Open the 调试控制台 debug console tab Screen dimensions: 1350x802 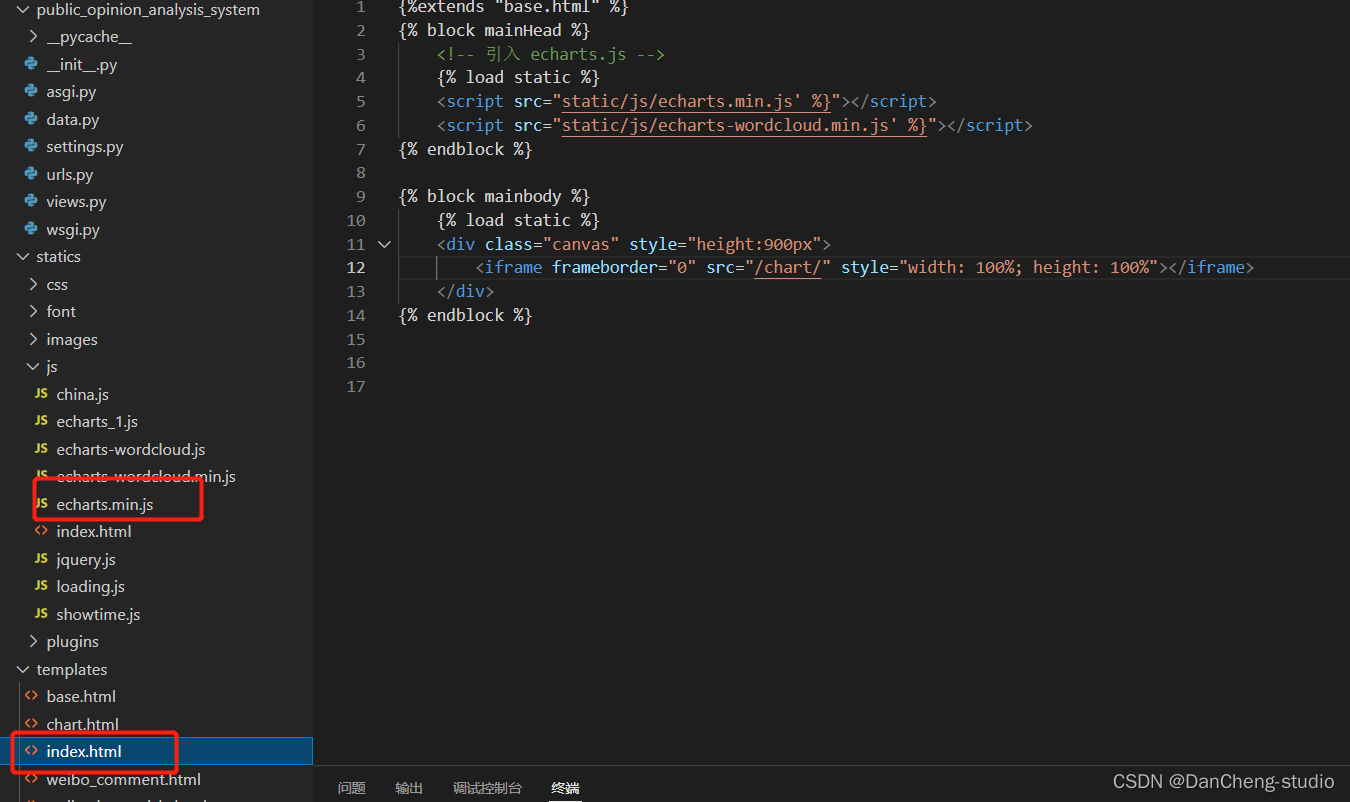coord(487,788)
